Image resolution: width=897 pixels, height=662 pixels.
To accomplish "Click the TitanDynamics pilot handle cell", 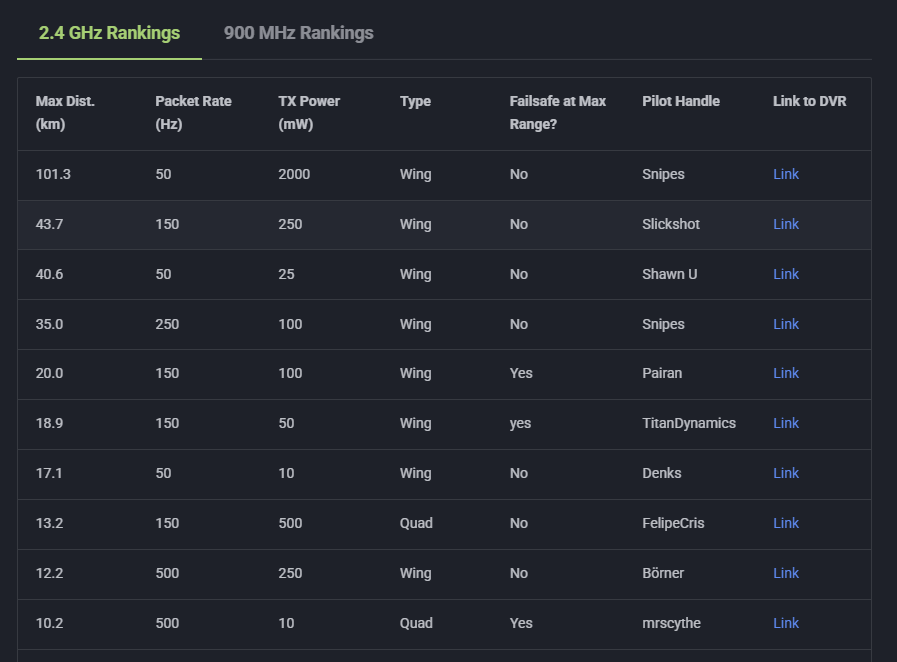I will tap(688, 423).
